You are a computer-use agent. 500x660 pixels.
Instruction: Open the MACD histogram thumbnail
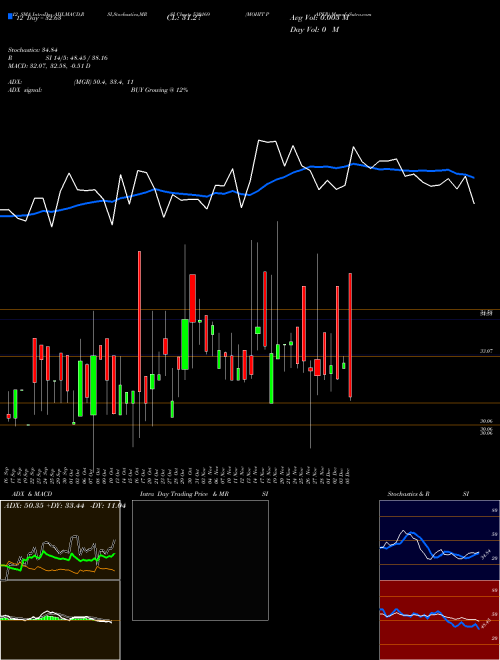pos(60,620)
